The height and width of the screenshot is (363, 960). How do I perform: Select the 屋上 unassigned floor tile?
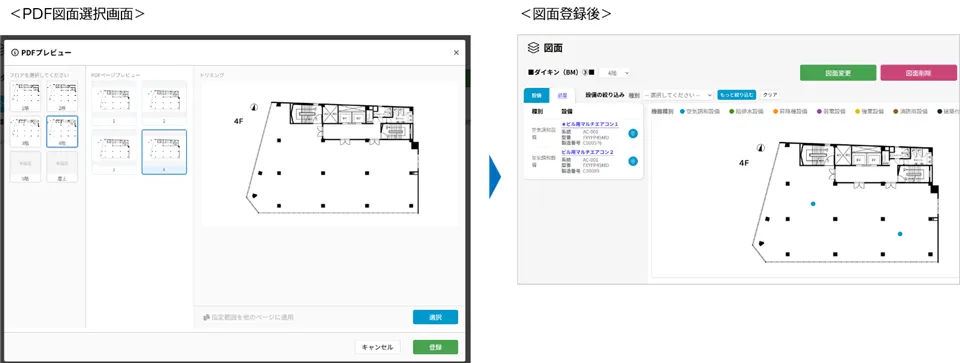coord(62,167)
